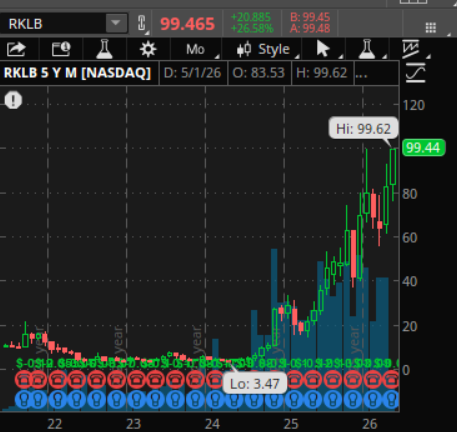This screenshot has height=432, width=457.
Task: Click the leftmost red phone earnings-call icon
Action: (23, 379)
